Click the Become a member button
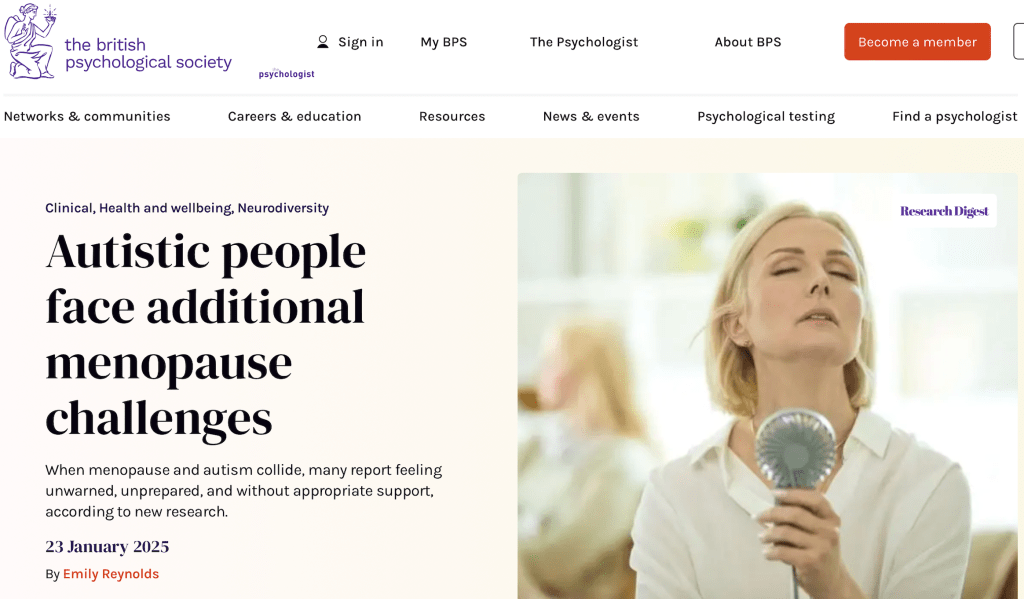Image resolution: width=1024 pixels, height=599 pixels. click(x=917, y=42)
